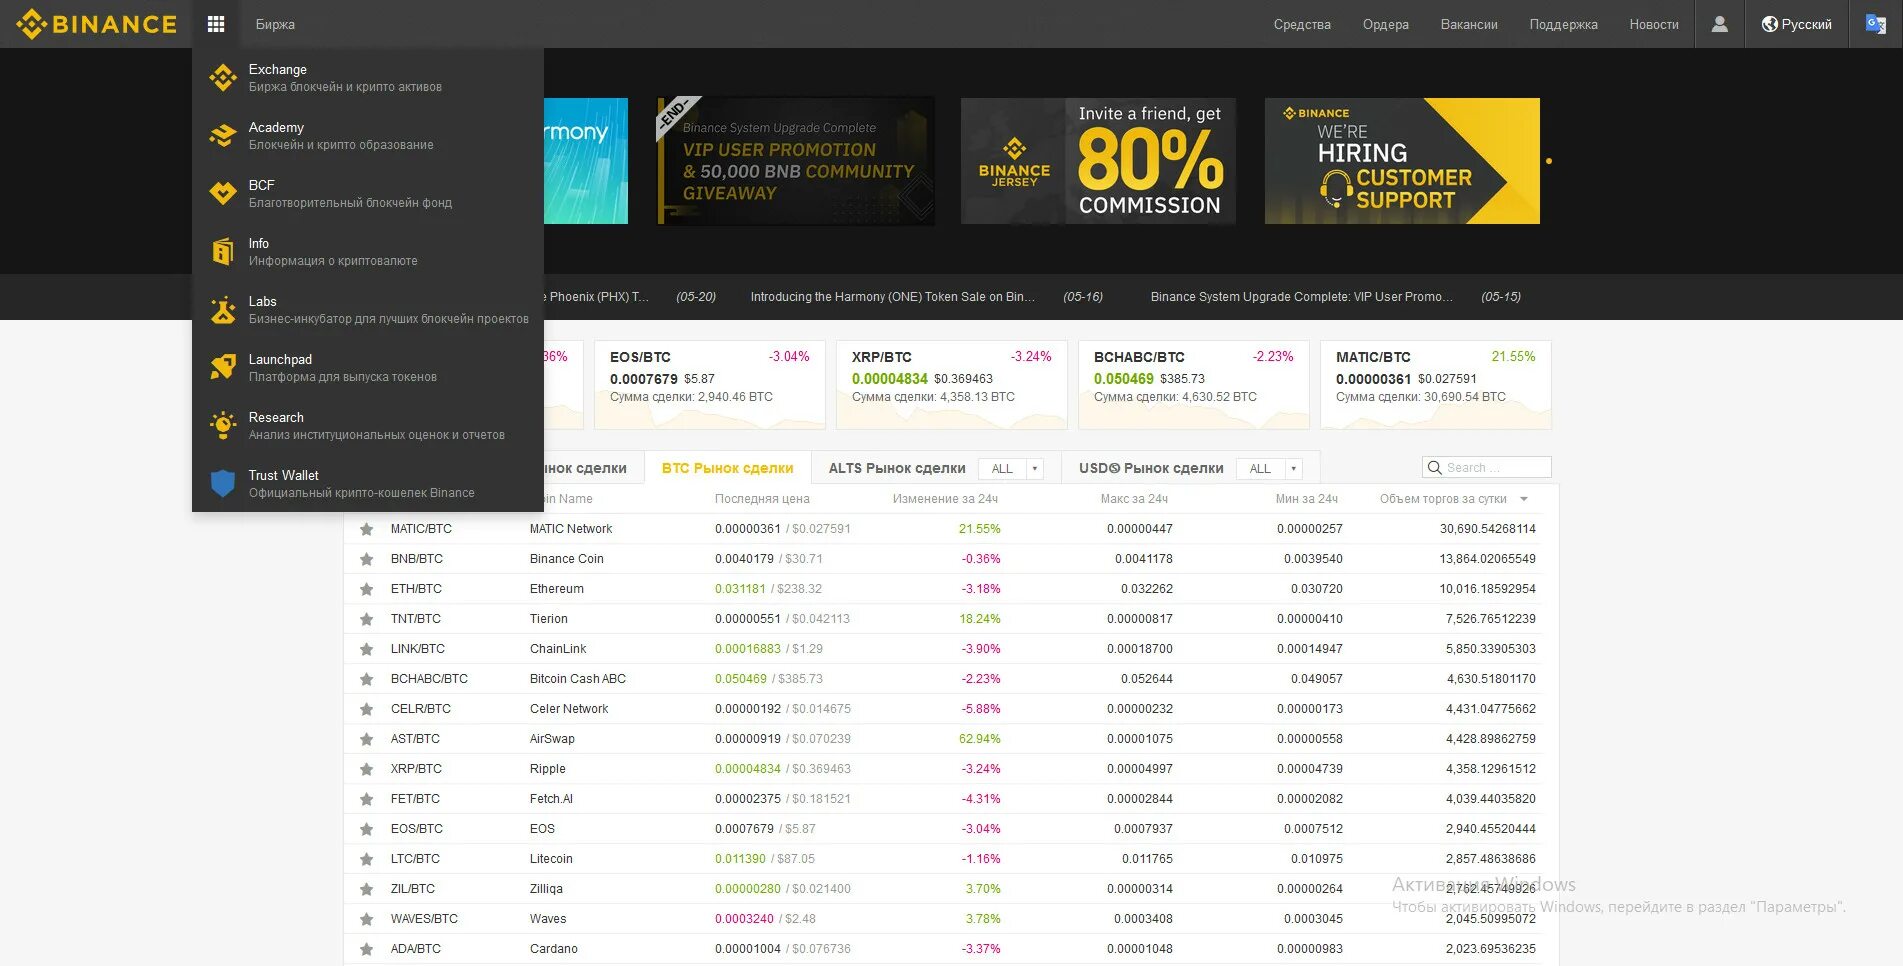Open the Вакансии link
The image size is (1903, 966).
pos(1469,24)
